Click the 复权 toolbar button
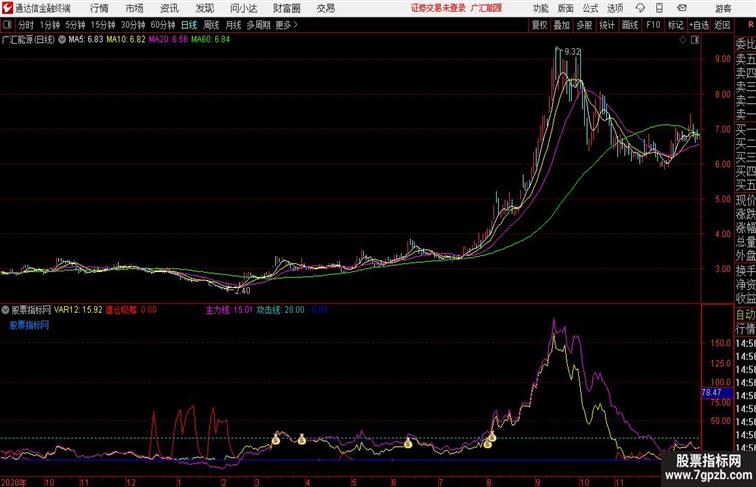The width and height of the screenshot is (756, 487). (540, 25)
